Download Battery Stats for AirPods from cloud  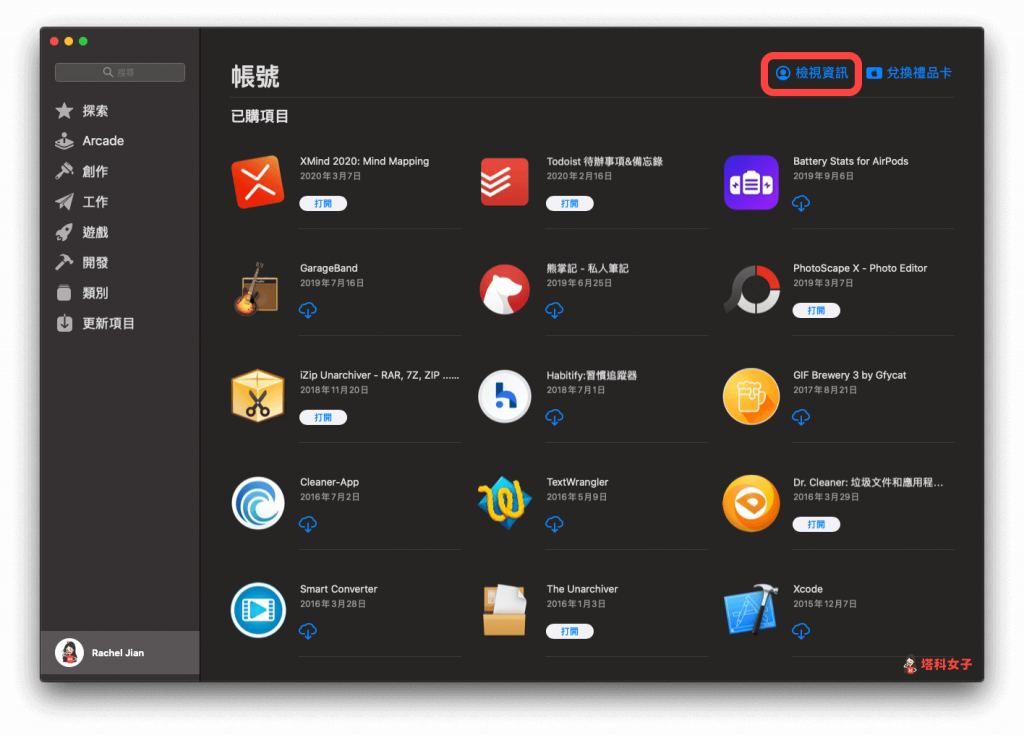(x=801, y=203)
